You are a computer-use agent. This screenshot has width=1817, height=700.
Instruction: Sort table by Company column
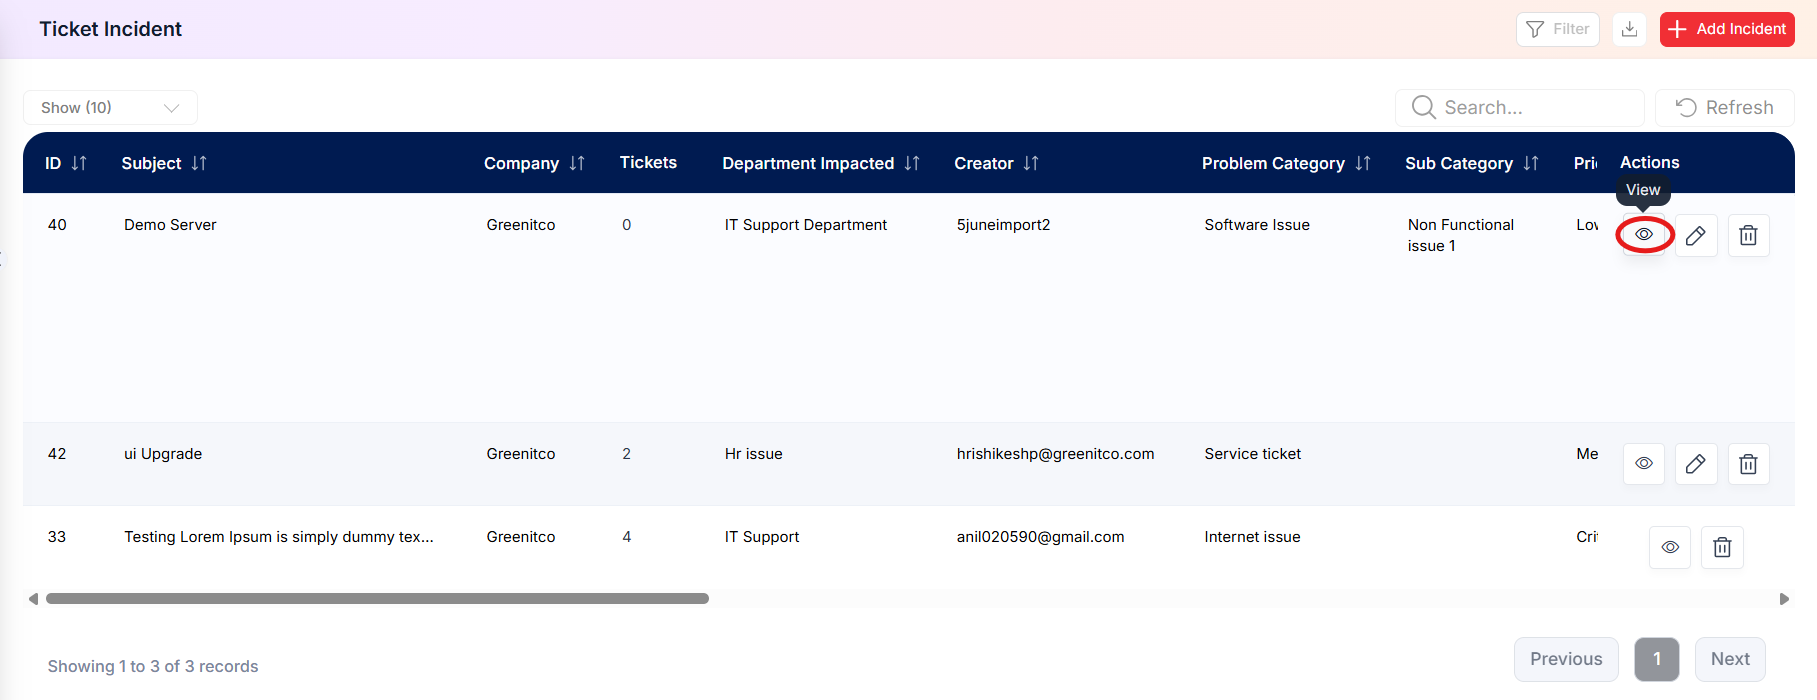577,163
